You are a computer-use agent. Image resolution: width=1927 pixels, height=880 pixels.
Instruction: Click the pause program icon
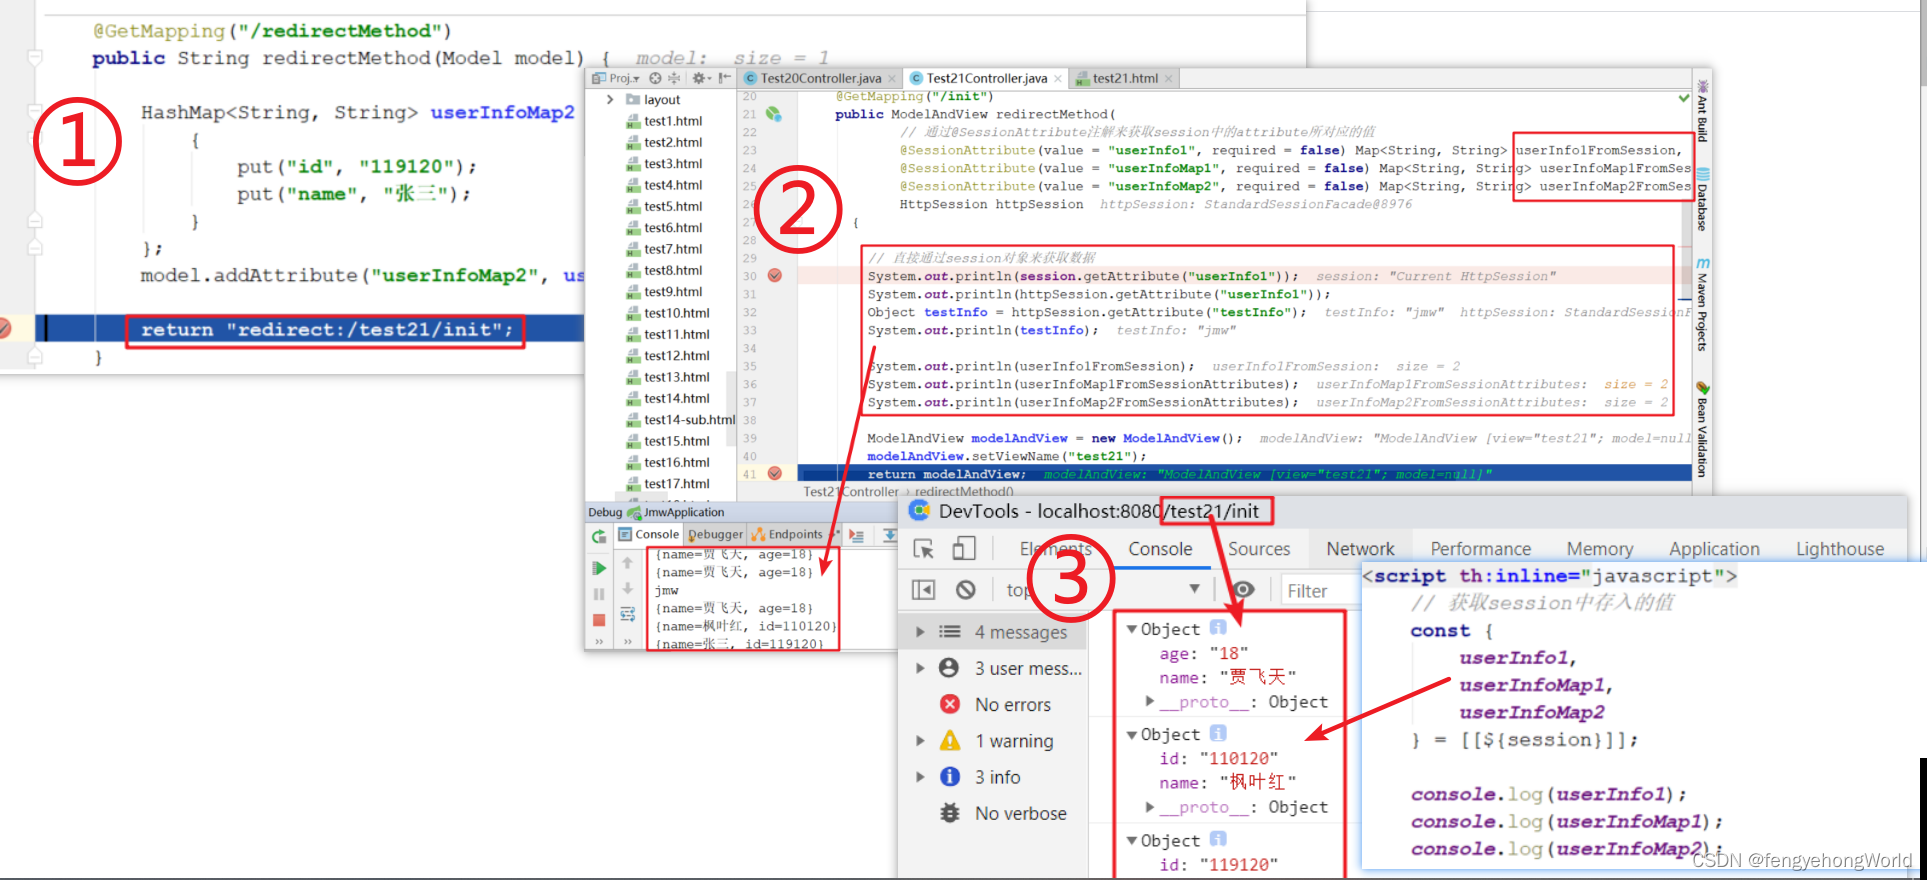coord(599,594)
